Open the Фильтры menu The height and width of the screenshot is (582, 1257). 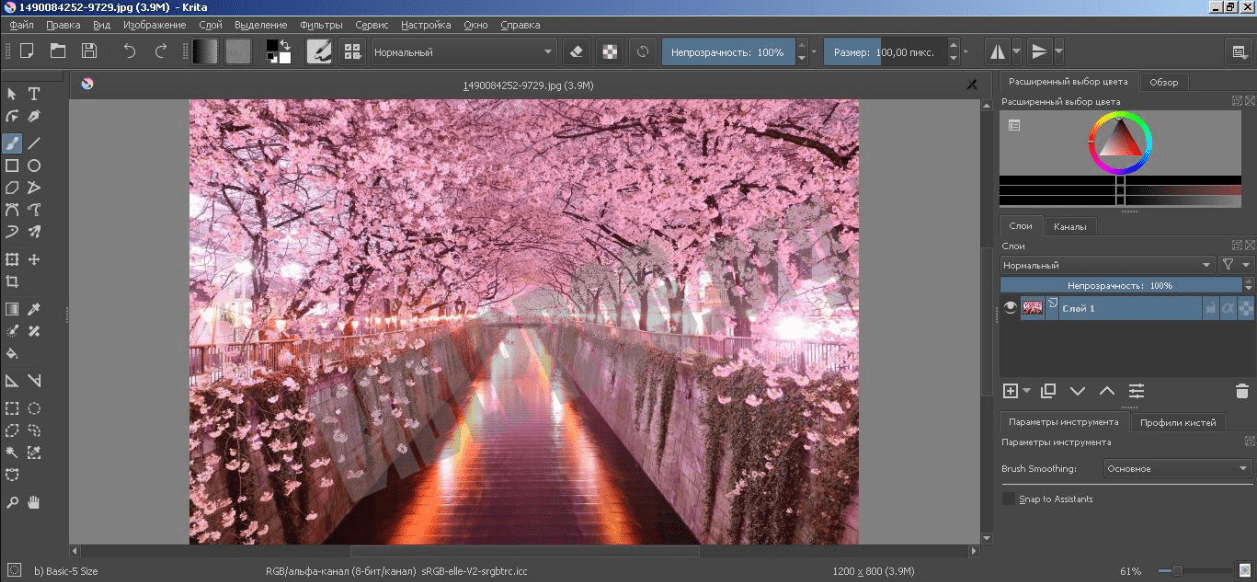coord(321,24)
